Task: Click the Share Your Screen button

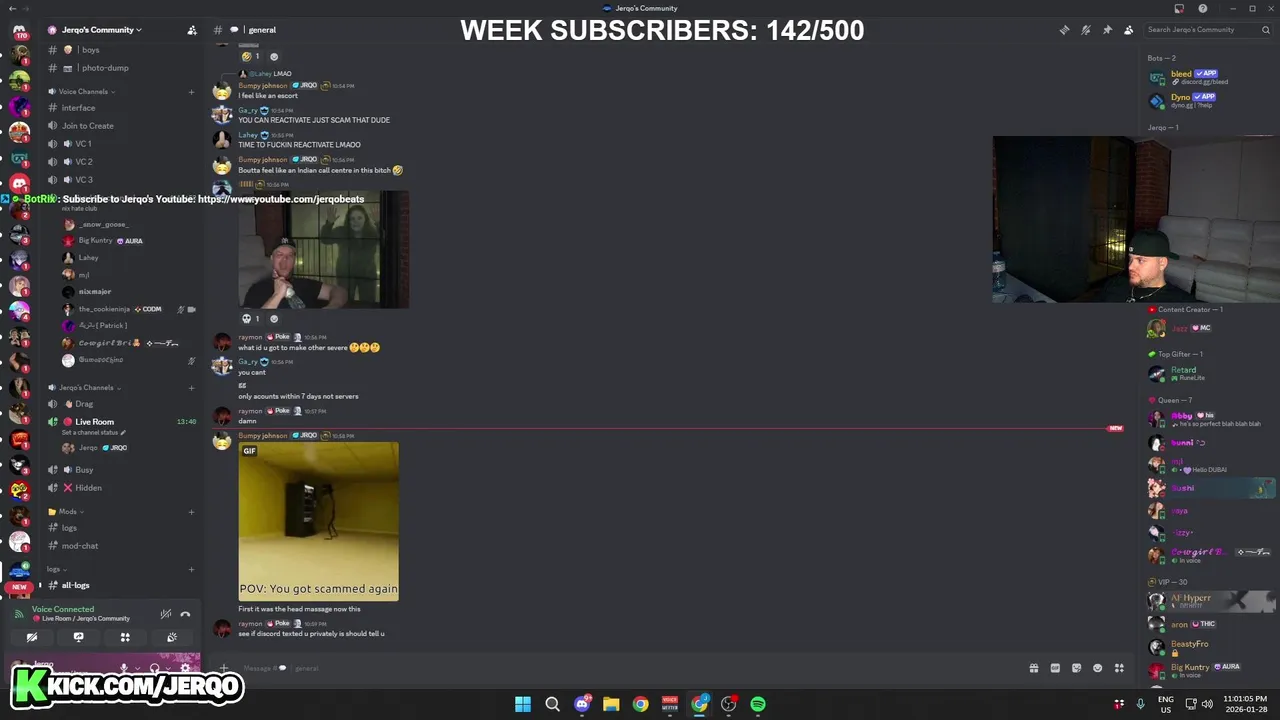Action: pyautogui.click(x=78, y=637)
